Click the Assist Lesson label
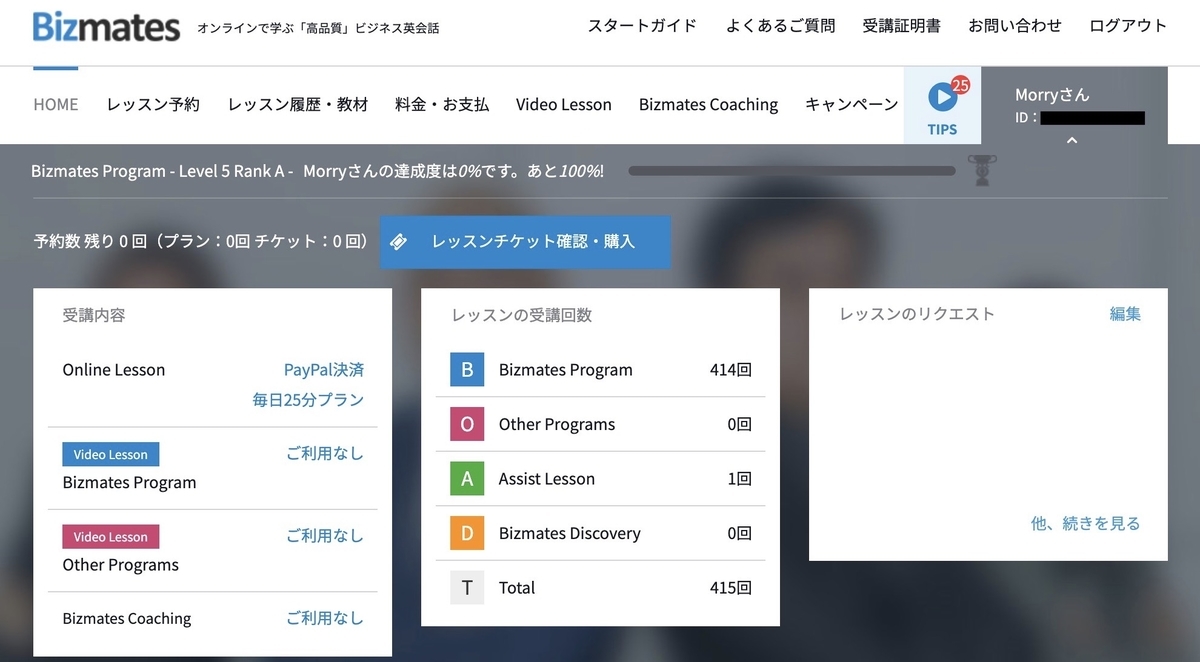The image size is (1200, 662). click(547, 478)
